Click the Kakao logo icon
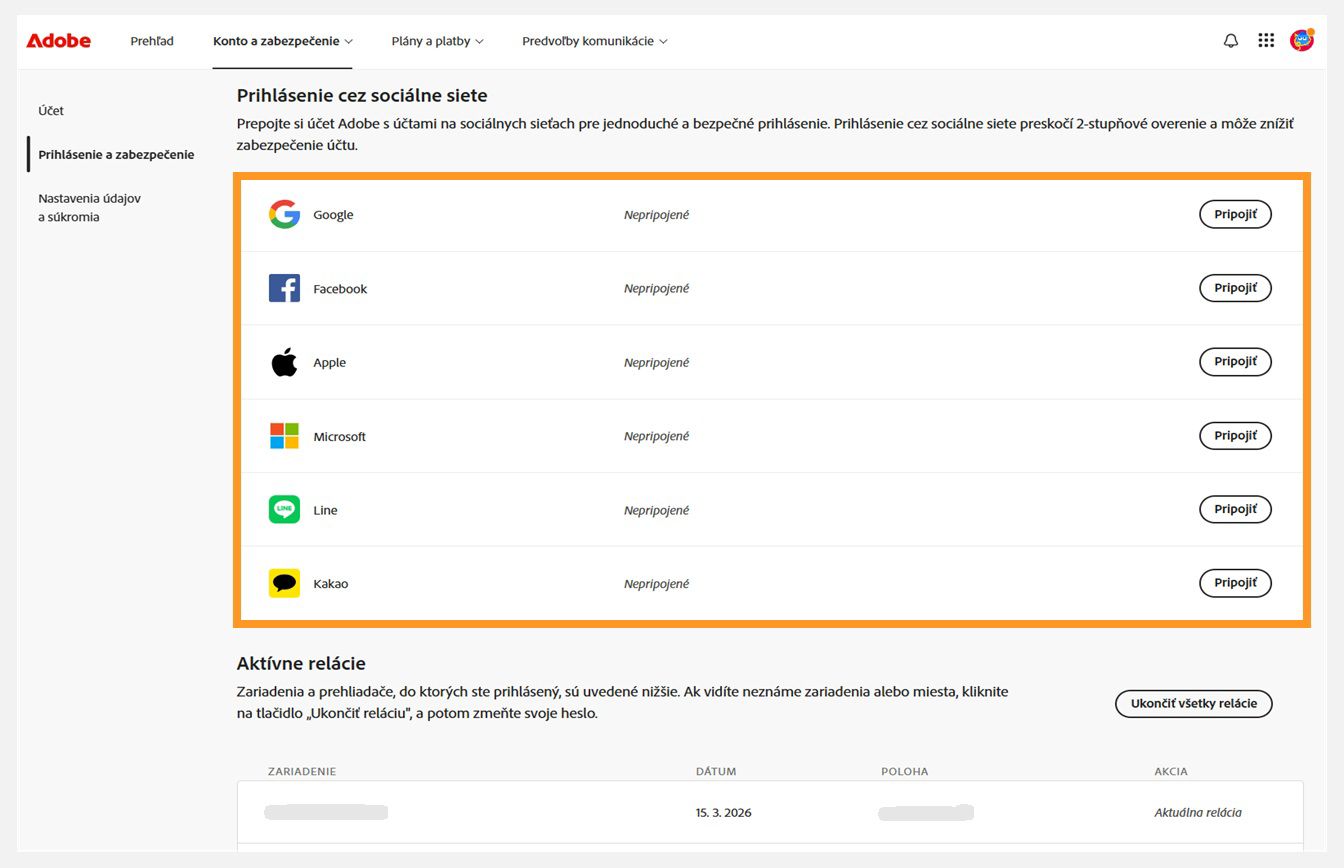The height and width of the screenshot is (868, 1344). pyautogui.click(x=285, y=583)
